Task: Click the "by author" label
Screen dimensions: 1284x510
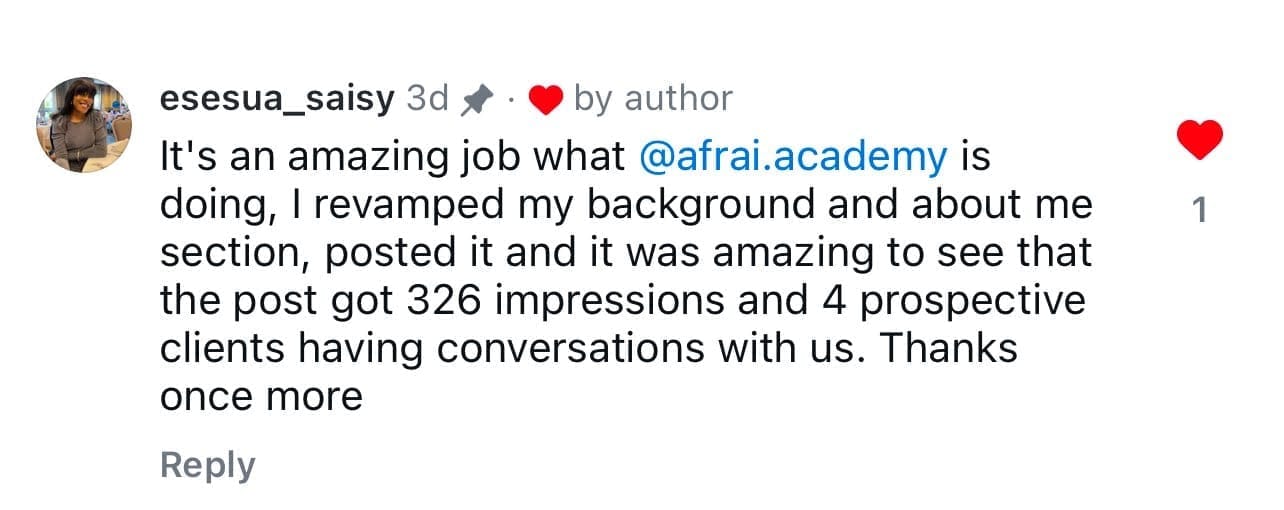Action: click(x=653, y=98)
